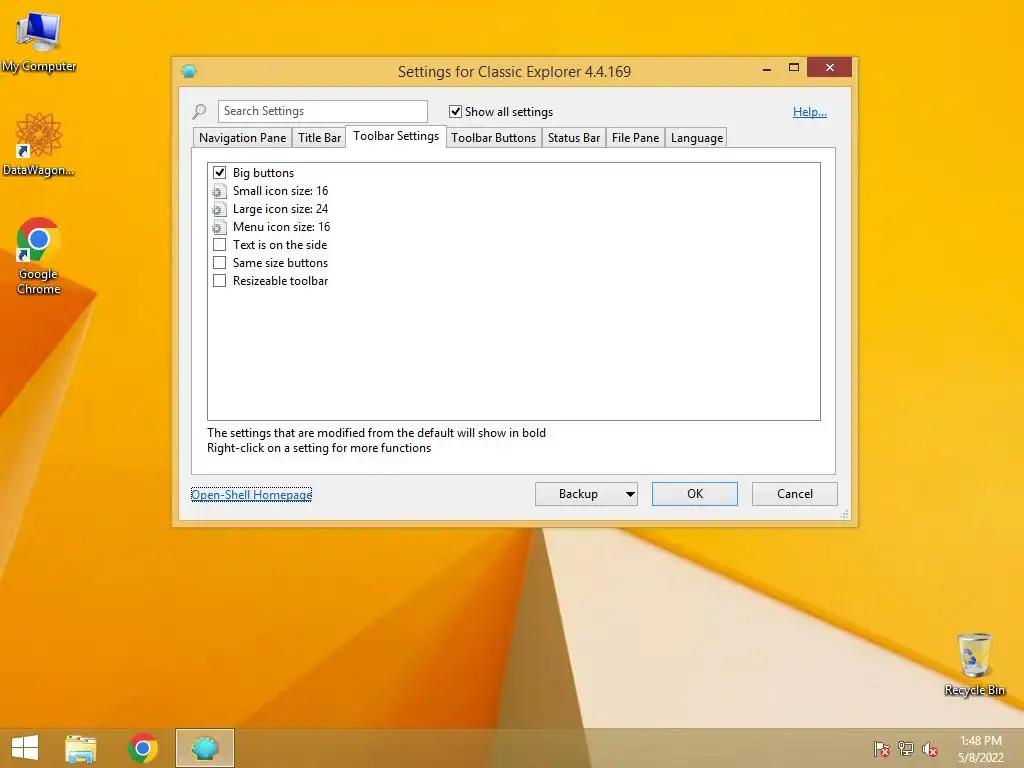Select the Small icon size: 16 setting
1024x768 pixels.
coord(280,191)
